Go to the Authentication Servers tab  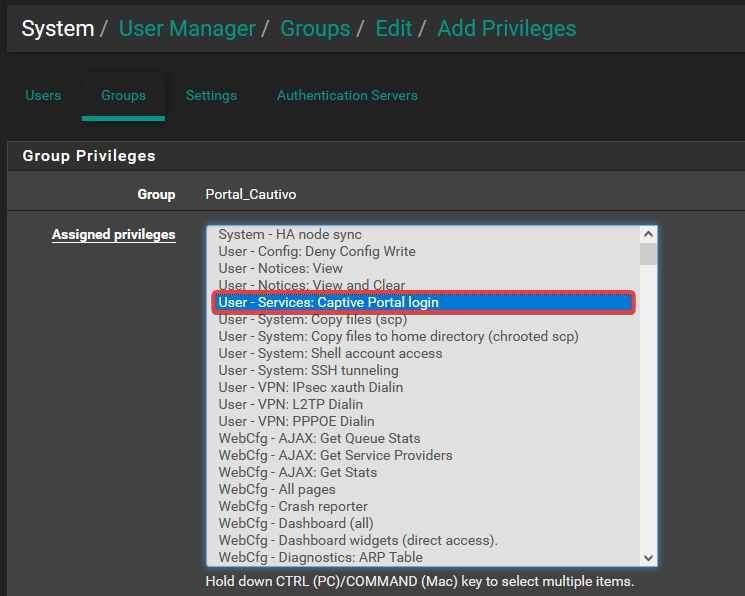pyautogui.click(x=347, y=96)
